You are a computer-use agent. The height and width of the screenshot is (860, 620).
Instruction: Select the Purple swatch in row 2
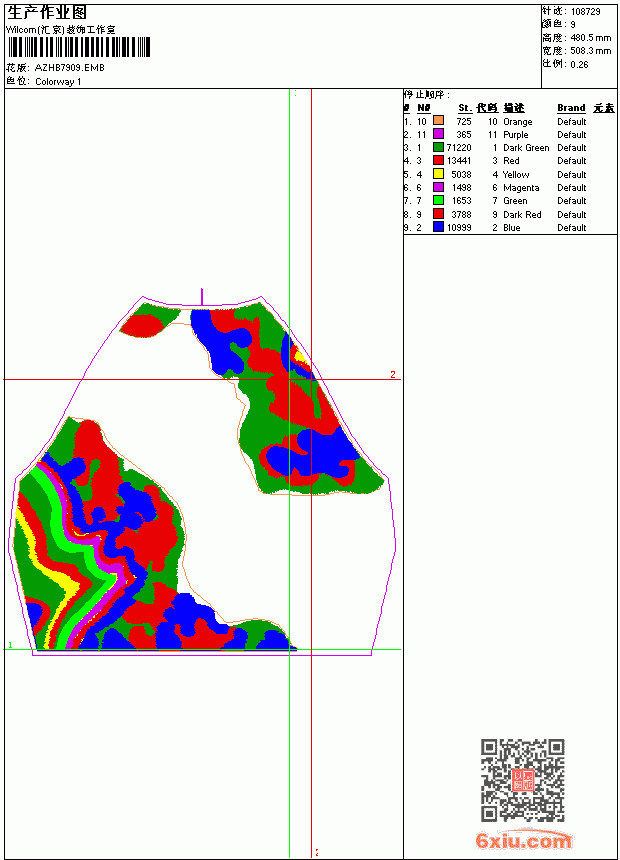[438, 134]
